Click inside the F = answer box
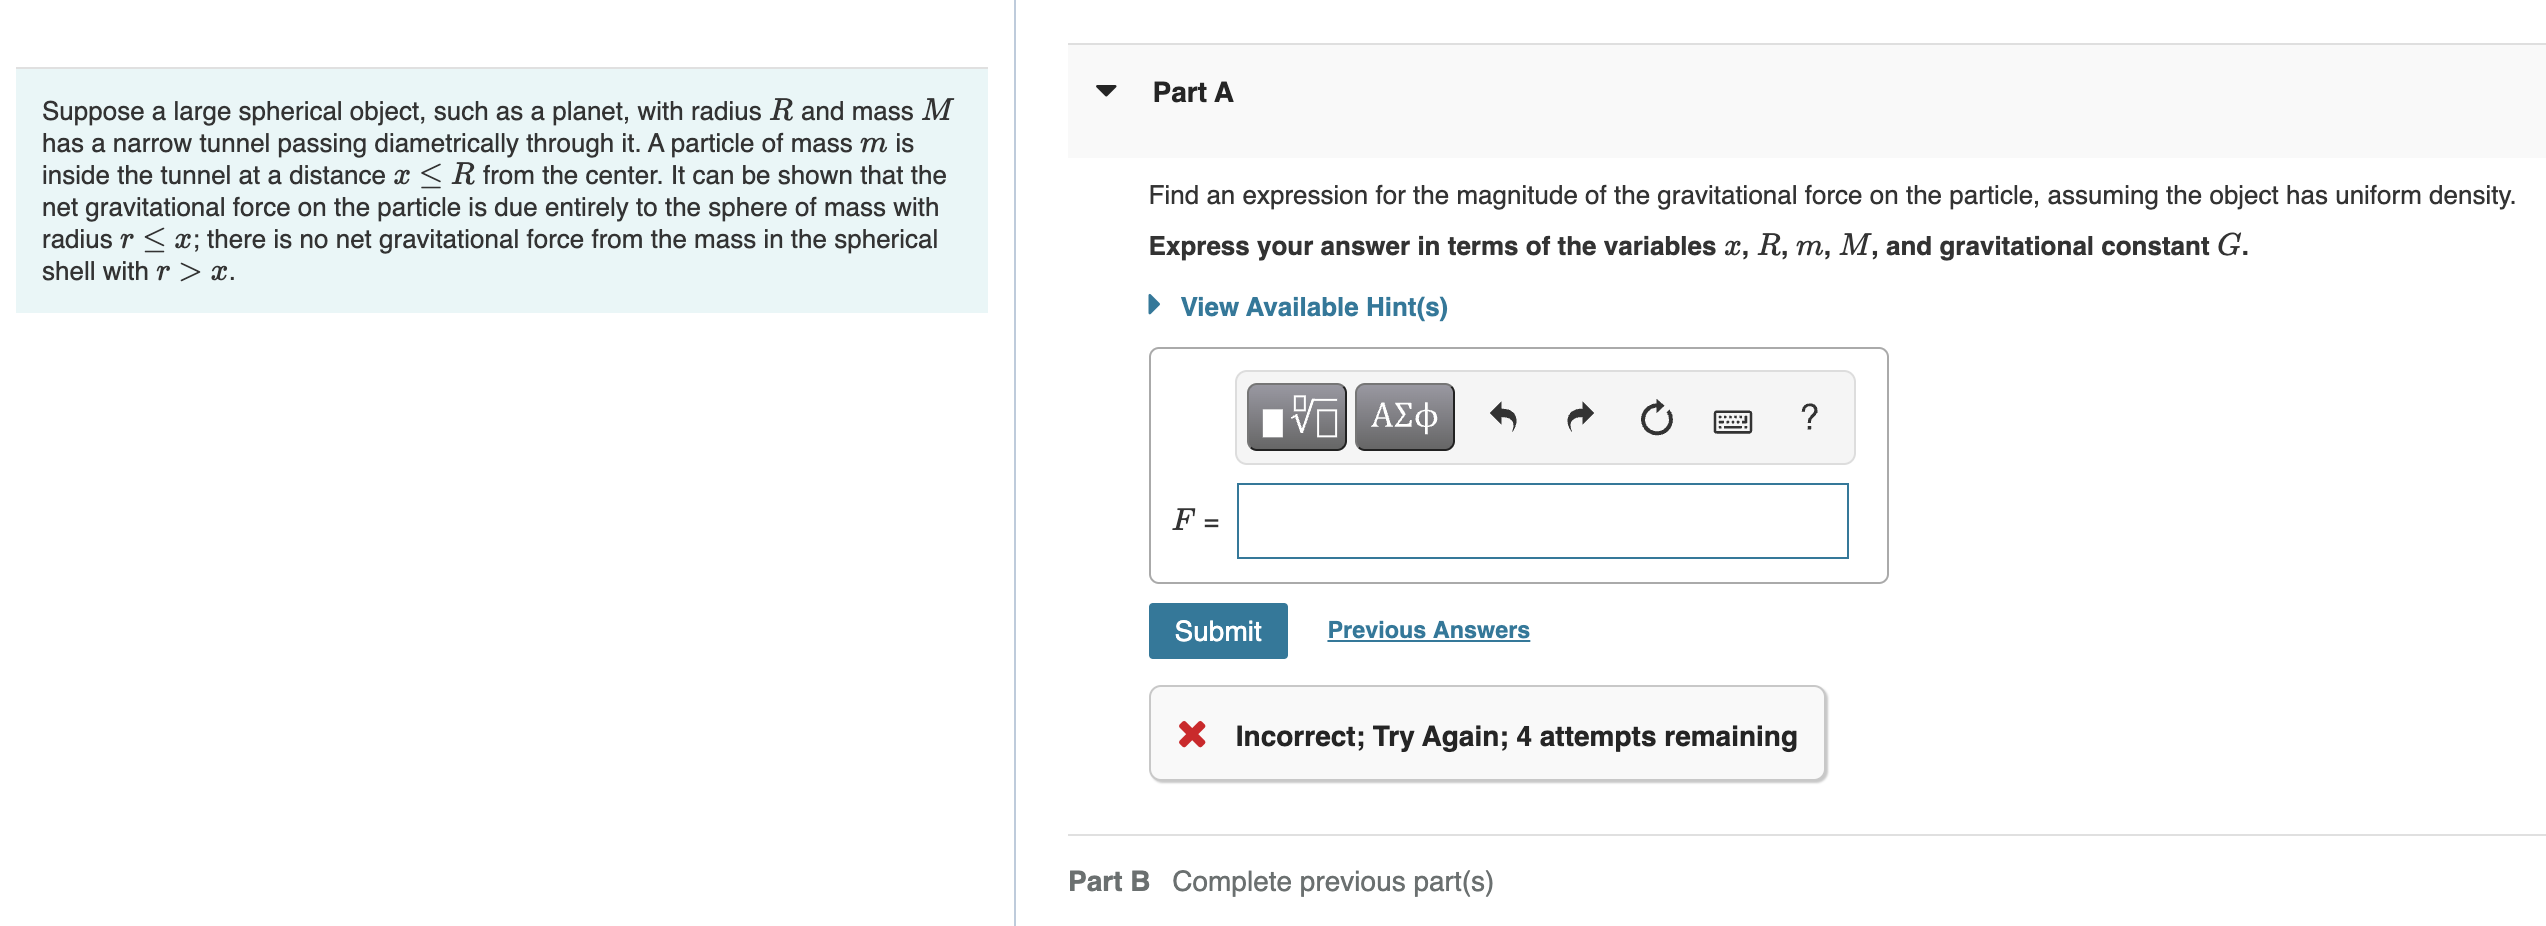The width and height of the screenshot is (2546, 926). pos(1543,521)
